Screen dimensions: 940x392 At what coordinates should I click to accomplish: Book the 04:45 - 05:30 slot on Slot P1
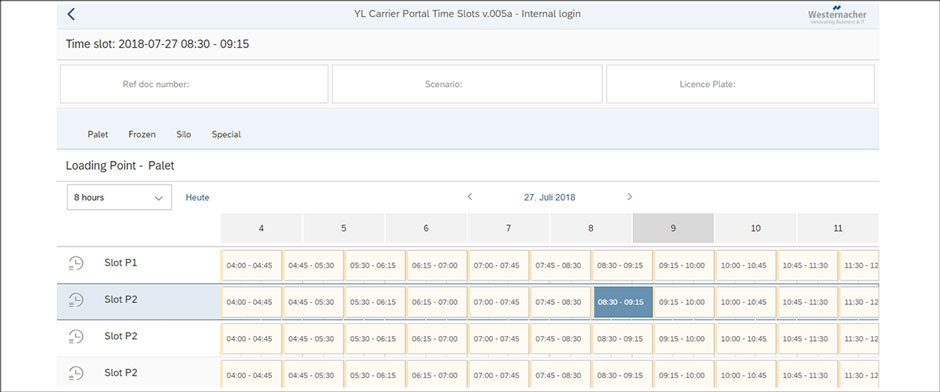[x=314, y=266]
